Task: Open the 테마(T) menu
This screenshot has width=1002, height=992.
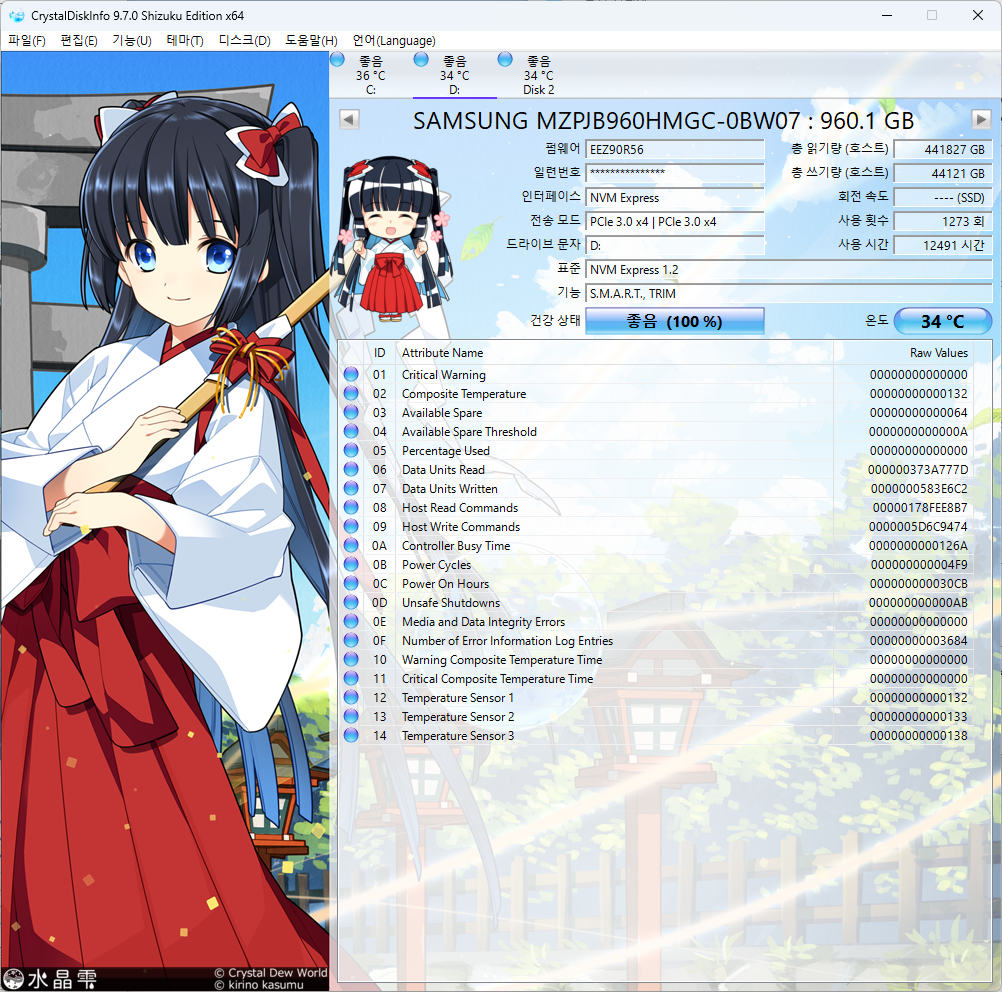Action: [184, 41]
